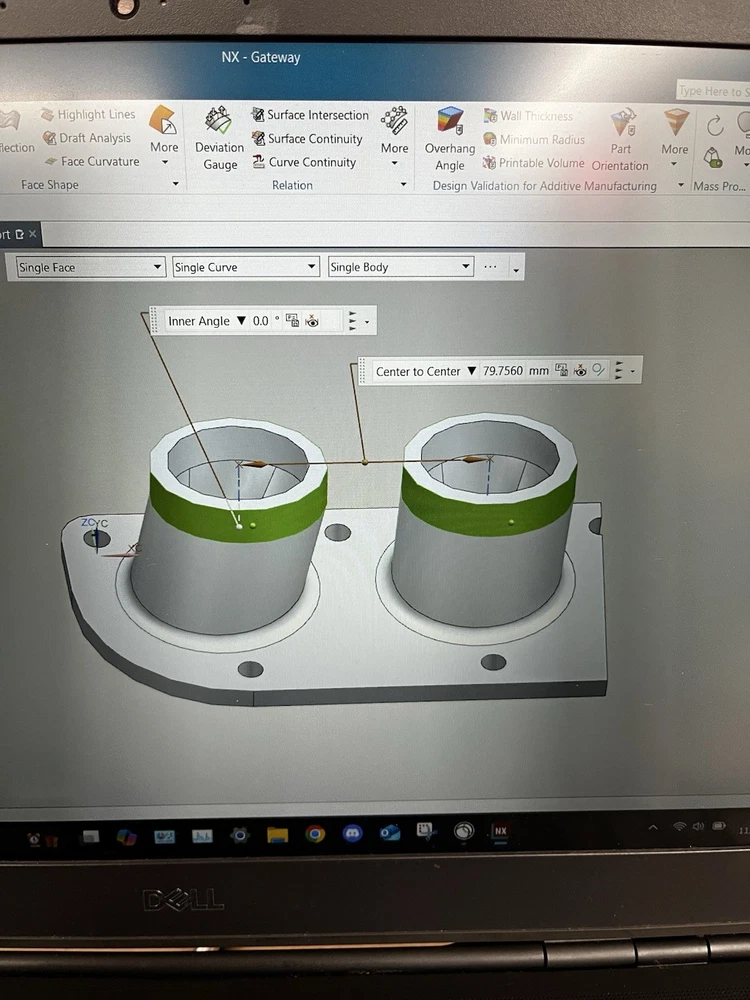Image resolution: width=750 pixels, height=1000 pixels.
Task: Expand the Inner Angle measurement type list
Action: 240,321
